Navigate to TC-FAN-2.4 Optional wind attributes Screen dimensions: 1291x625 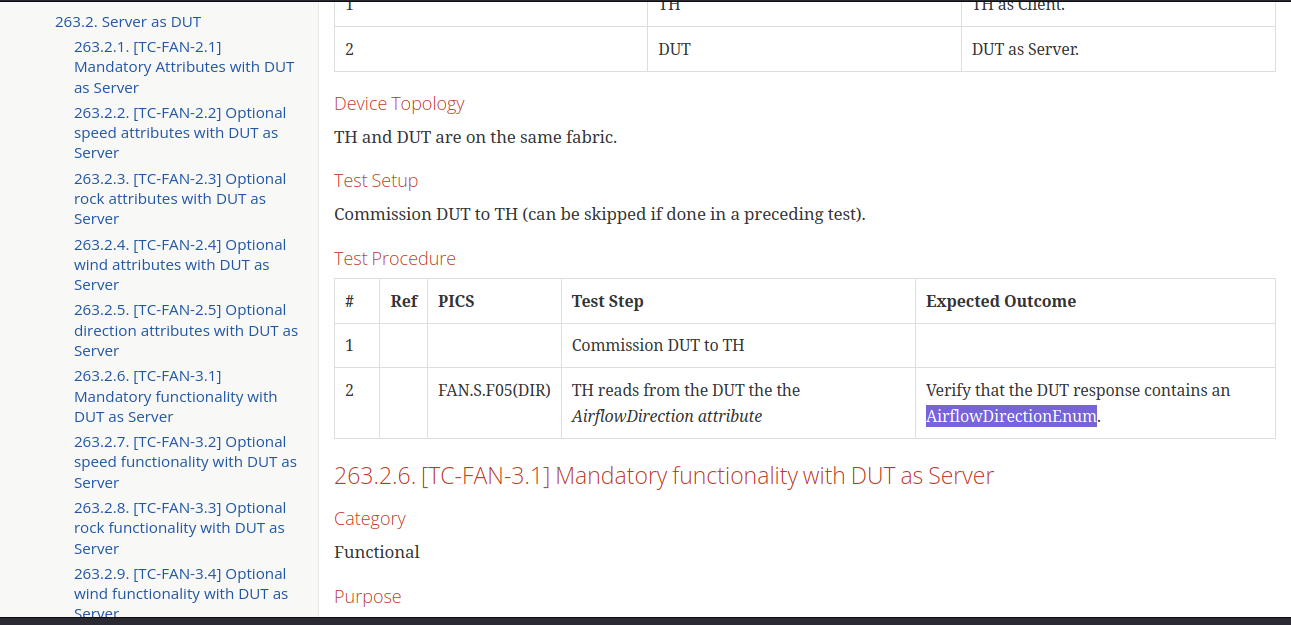click(x=180, y=264)
